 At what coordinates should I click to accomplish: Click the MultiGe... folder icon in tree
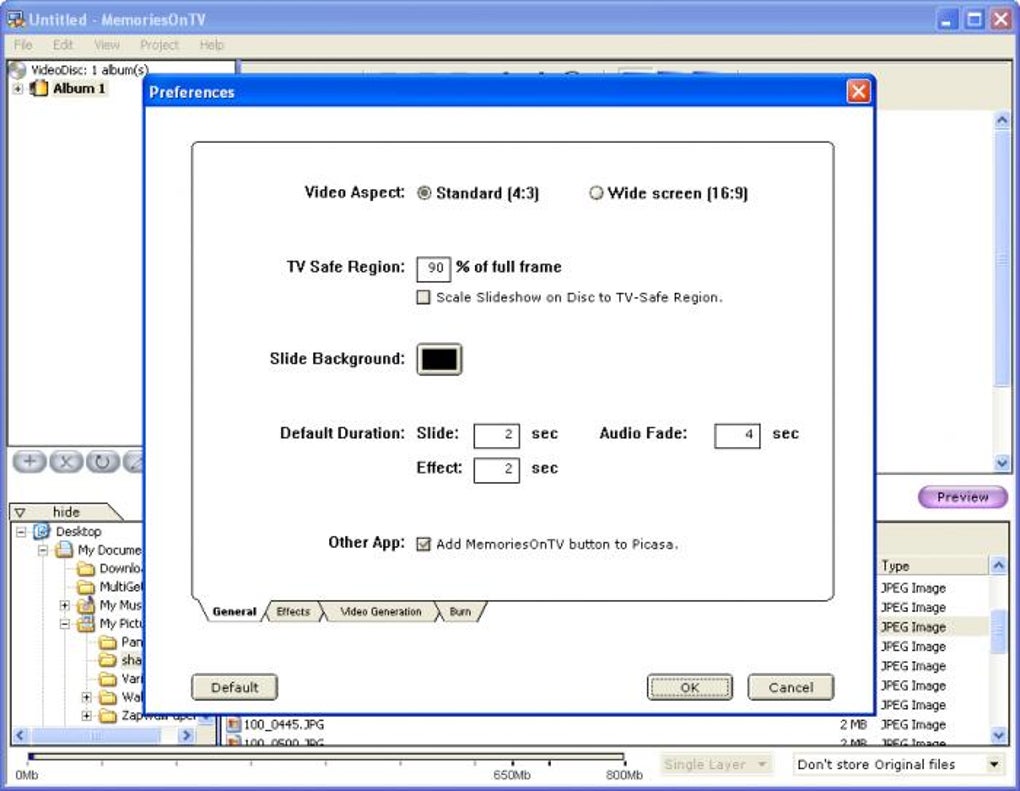point(86,587)
